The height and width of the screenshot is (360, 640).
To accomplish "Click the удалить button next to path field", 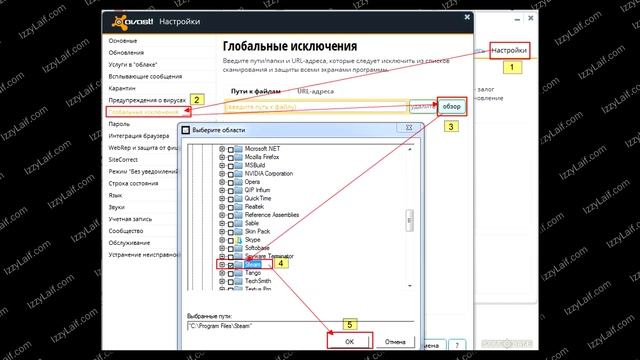I will coord(423,107).
